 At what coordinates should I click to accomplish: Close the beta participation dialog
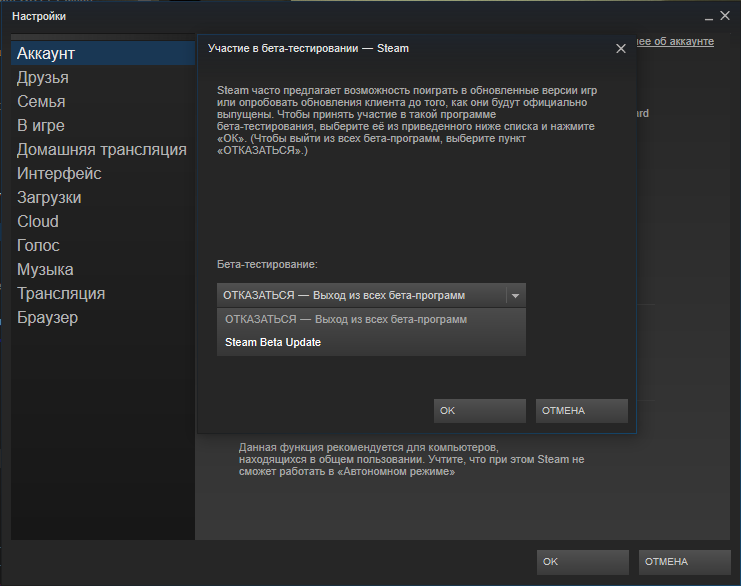click(x=621, y=49)
